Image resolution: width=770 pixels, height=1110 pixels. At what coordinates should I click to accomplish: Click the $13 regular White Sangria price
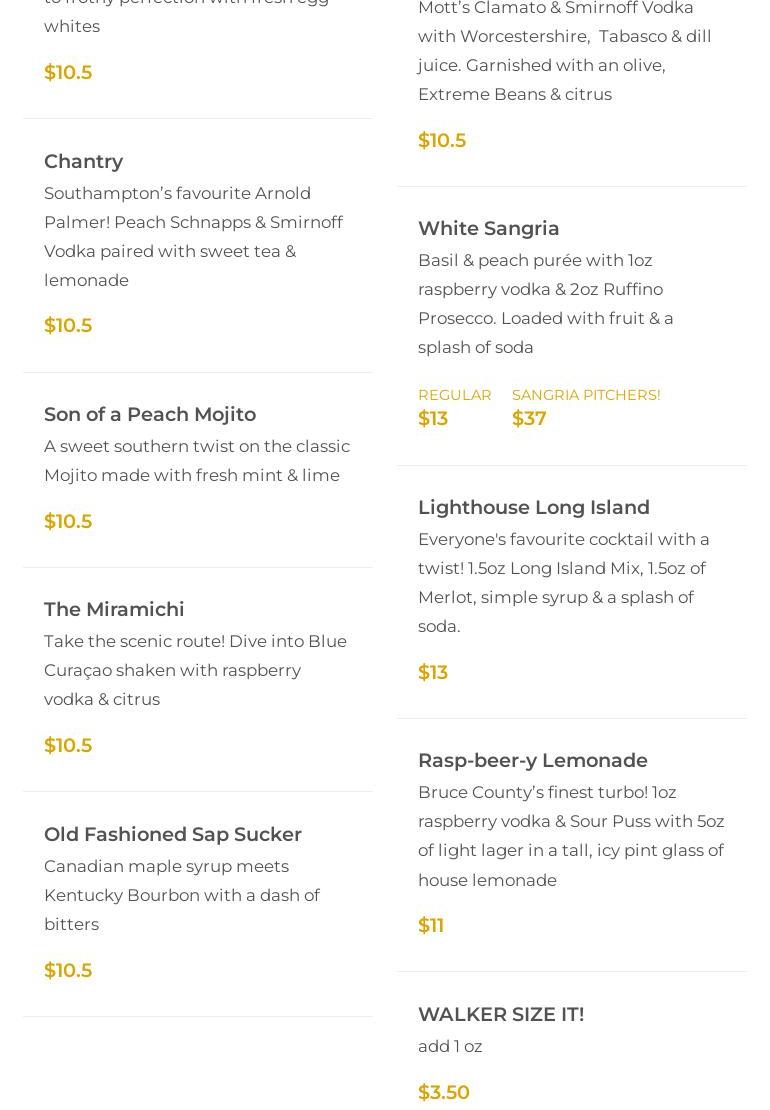point(432,418)
